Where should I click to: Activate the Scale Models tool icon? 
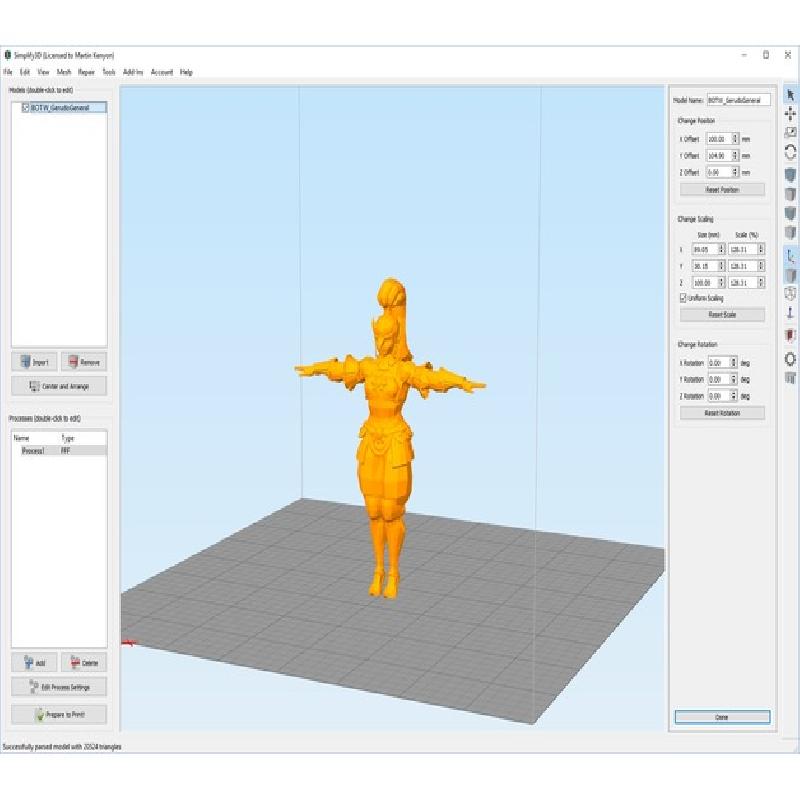pos(790,133)
